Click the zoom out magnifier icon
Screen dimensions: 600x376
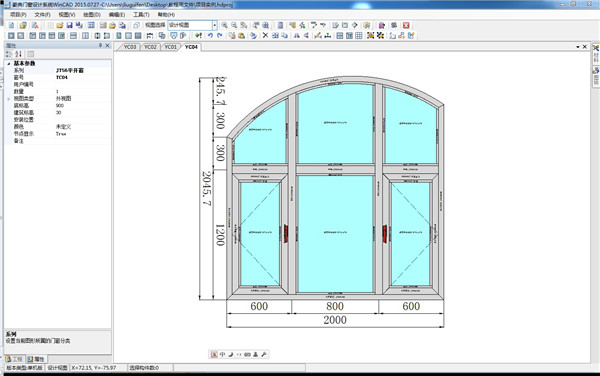click(234, 25)
